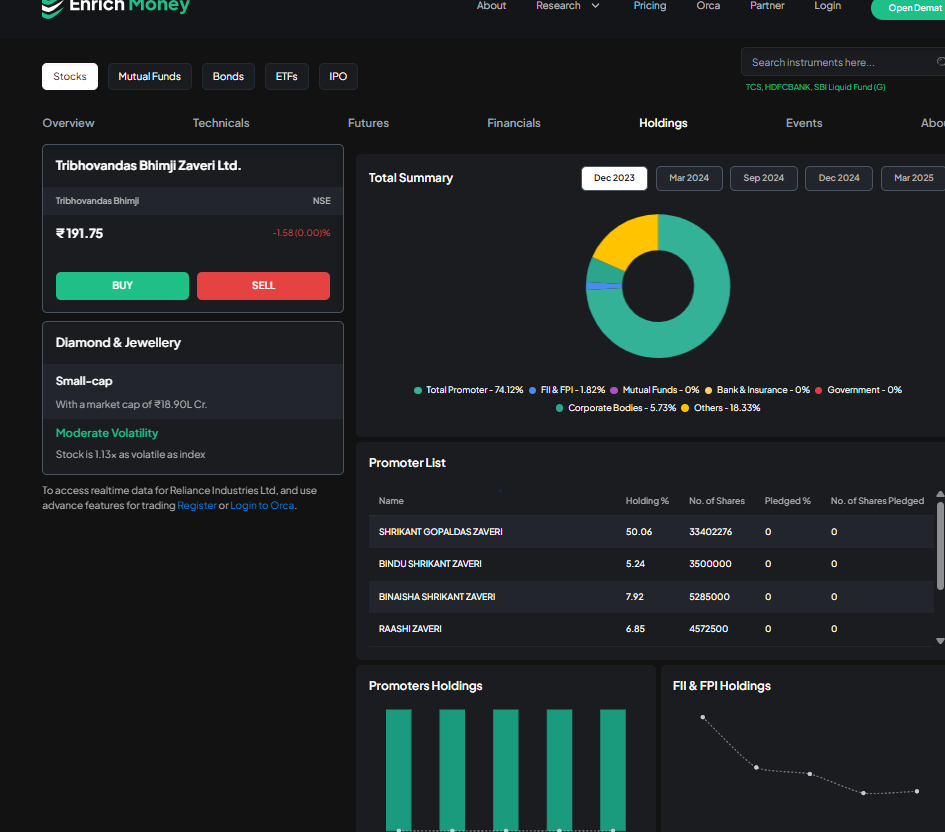Click the Login link in header
The height and width of the screenshot is (832, 945).
pyautogui.click(x=827, y=6)
